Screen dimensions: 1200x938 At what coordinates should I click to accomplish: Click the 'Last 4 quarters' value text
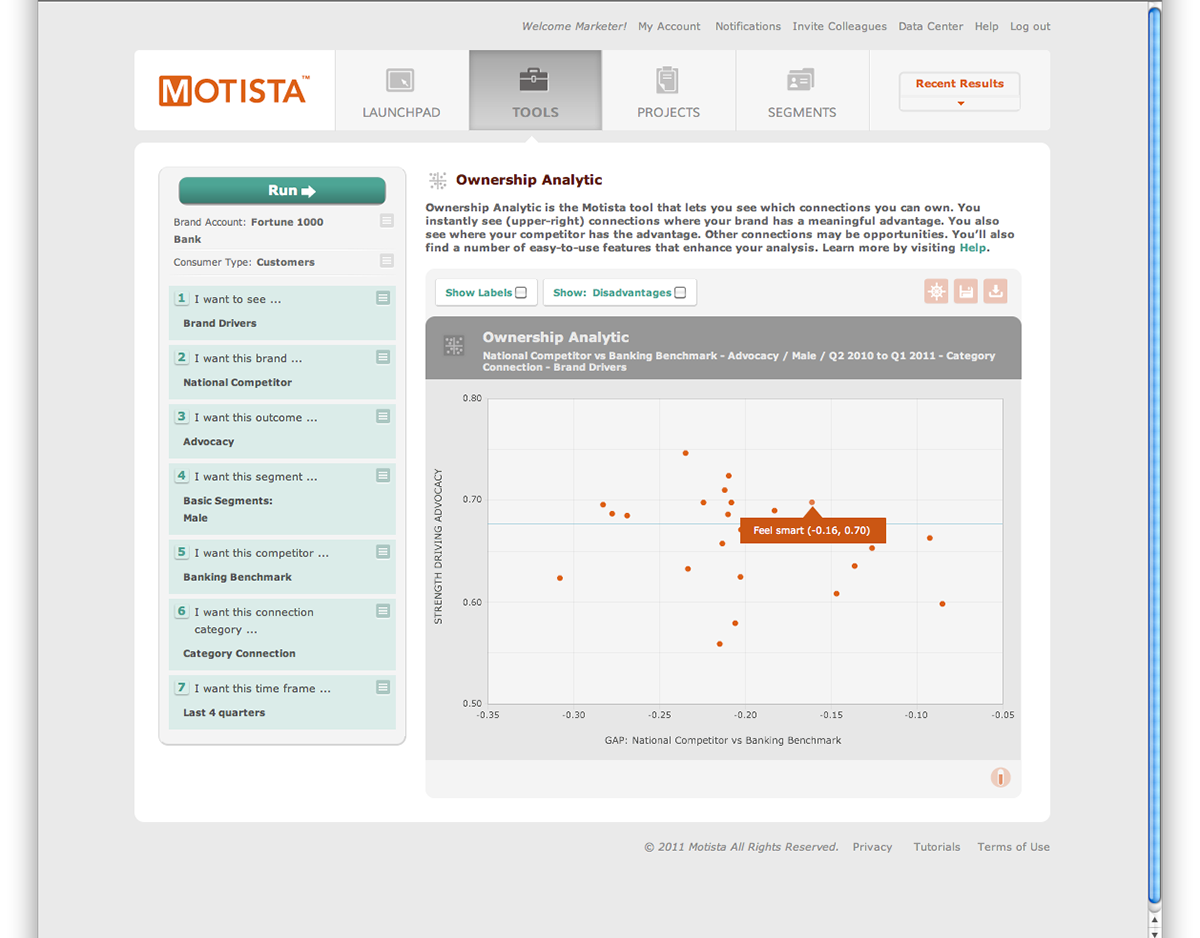224,713
